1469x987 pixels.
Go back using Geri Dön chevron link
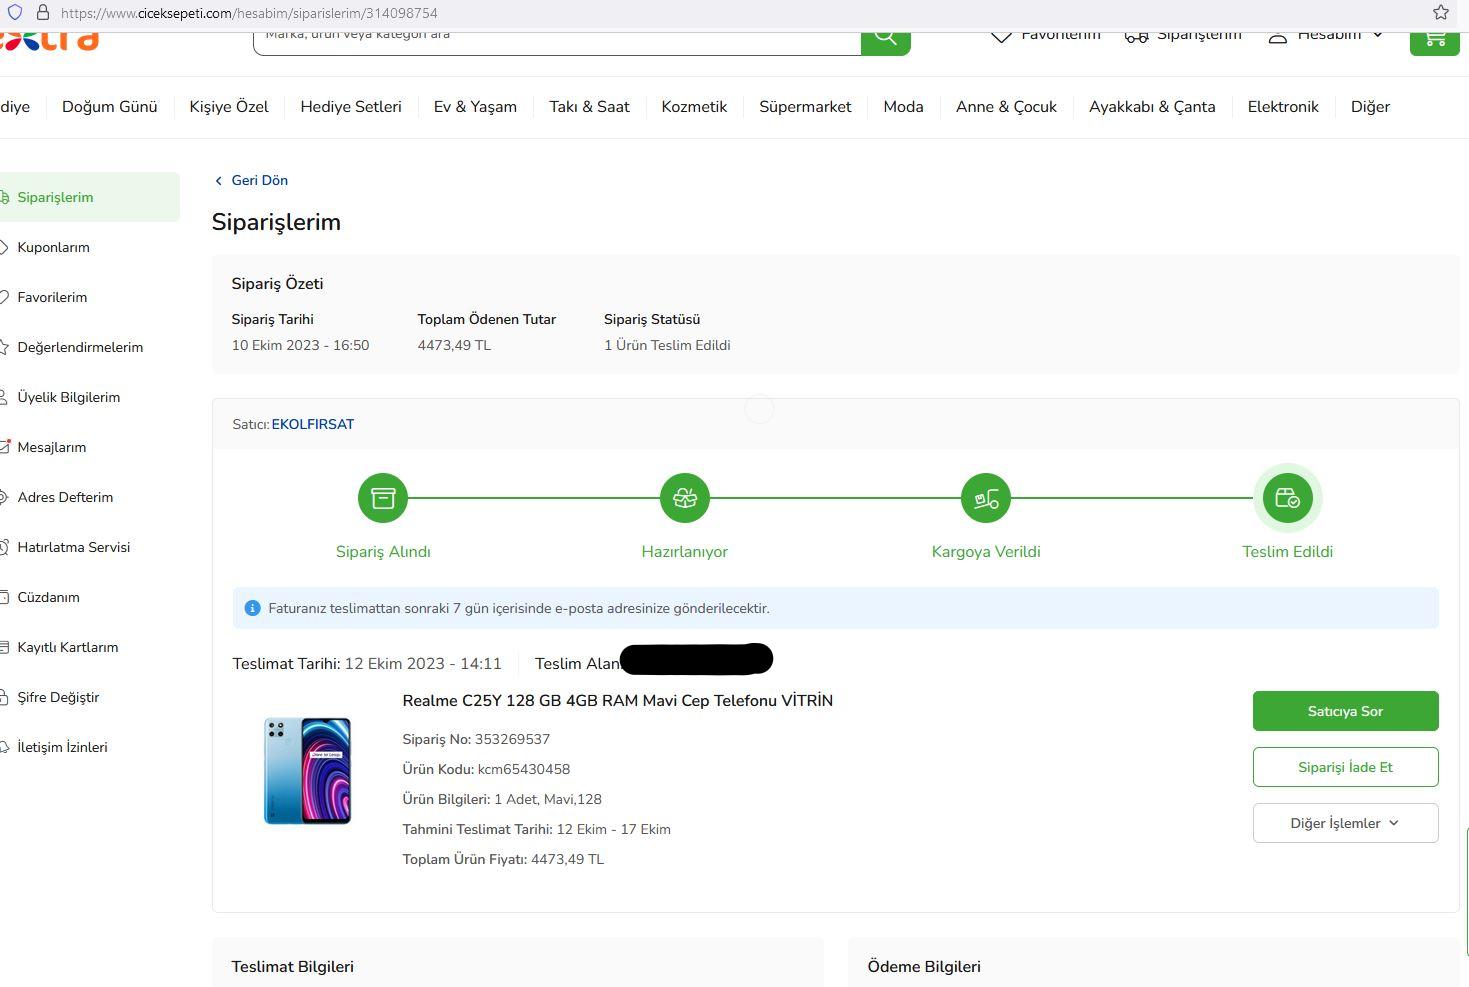251,180
